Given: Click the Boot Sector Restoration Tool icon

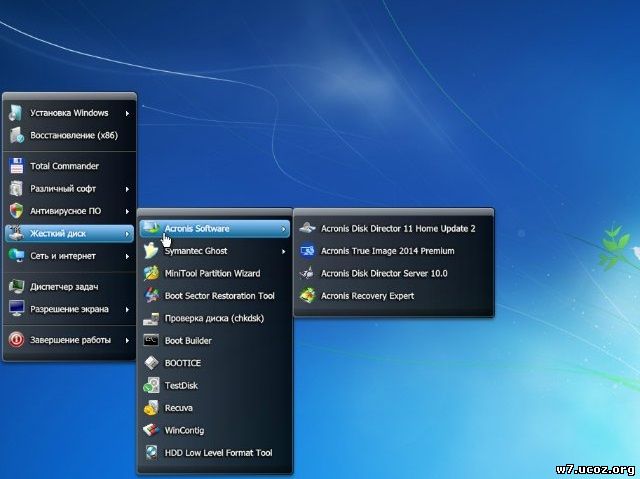Looking at the screenshot, I should tap(151, 296).
